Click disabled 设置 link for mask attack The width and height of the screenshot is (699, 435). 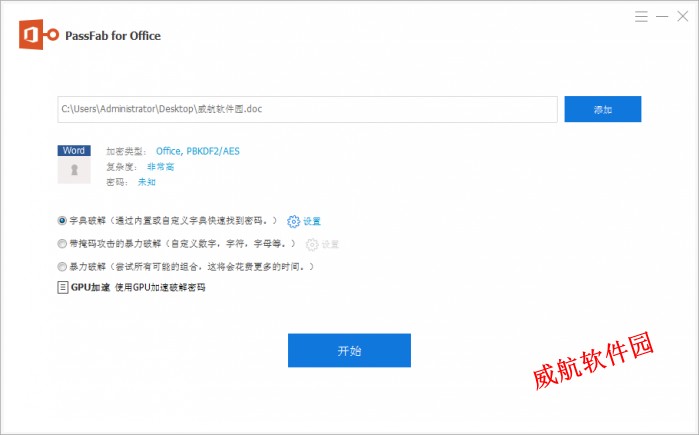(x=331, y=245)
